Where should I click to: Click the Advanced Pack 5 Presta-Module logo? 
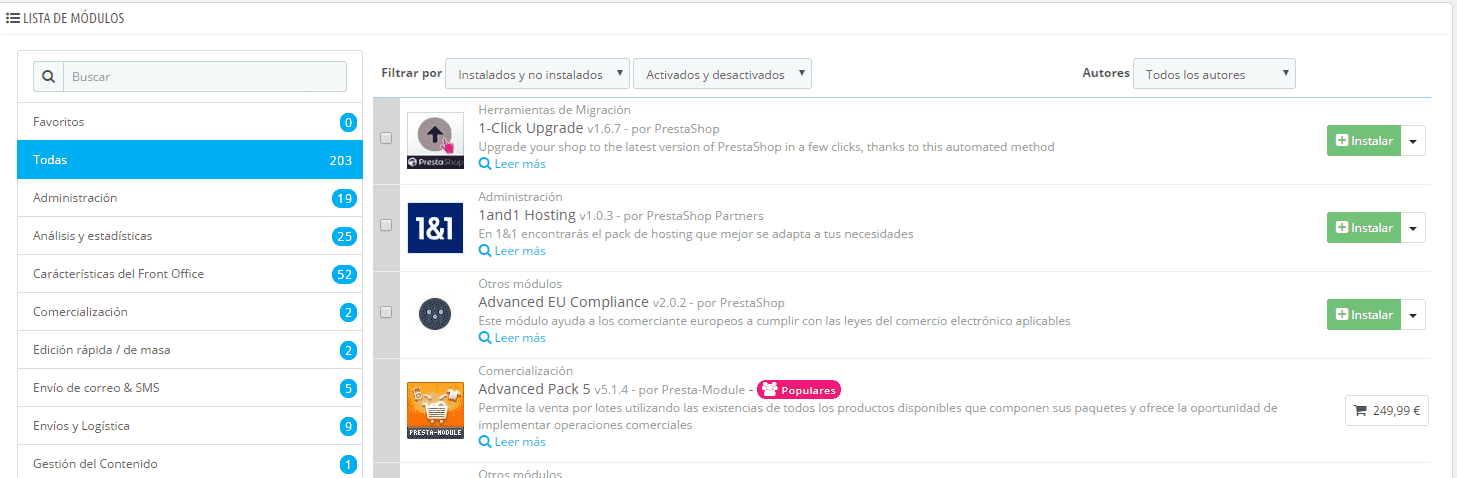436,410
